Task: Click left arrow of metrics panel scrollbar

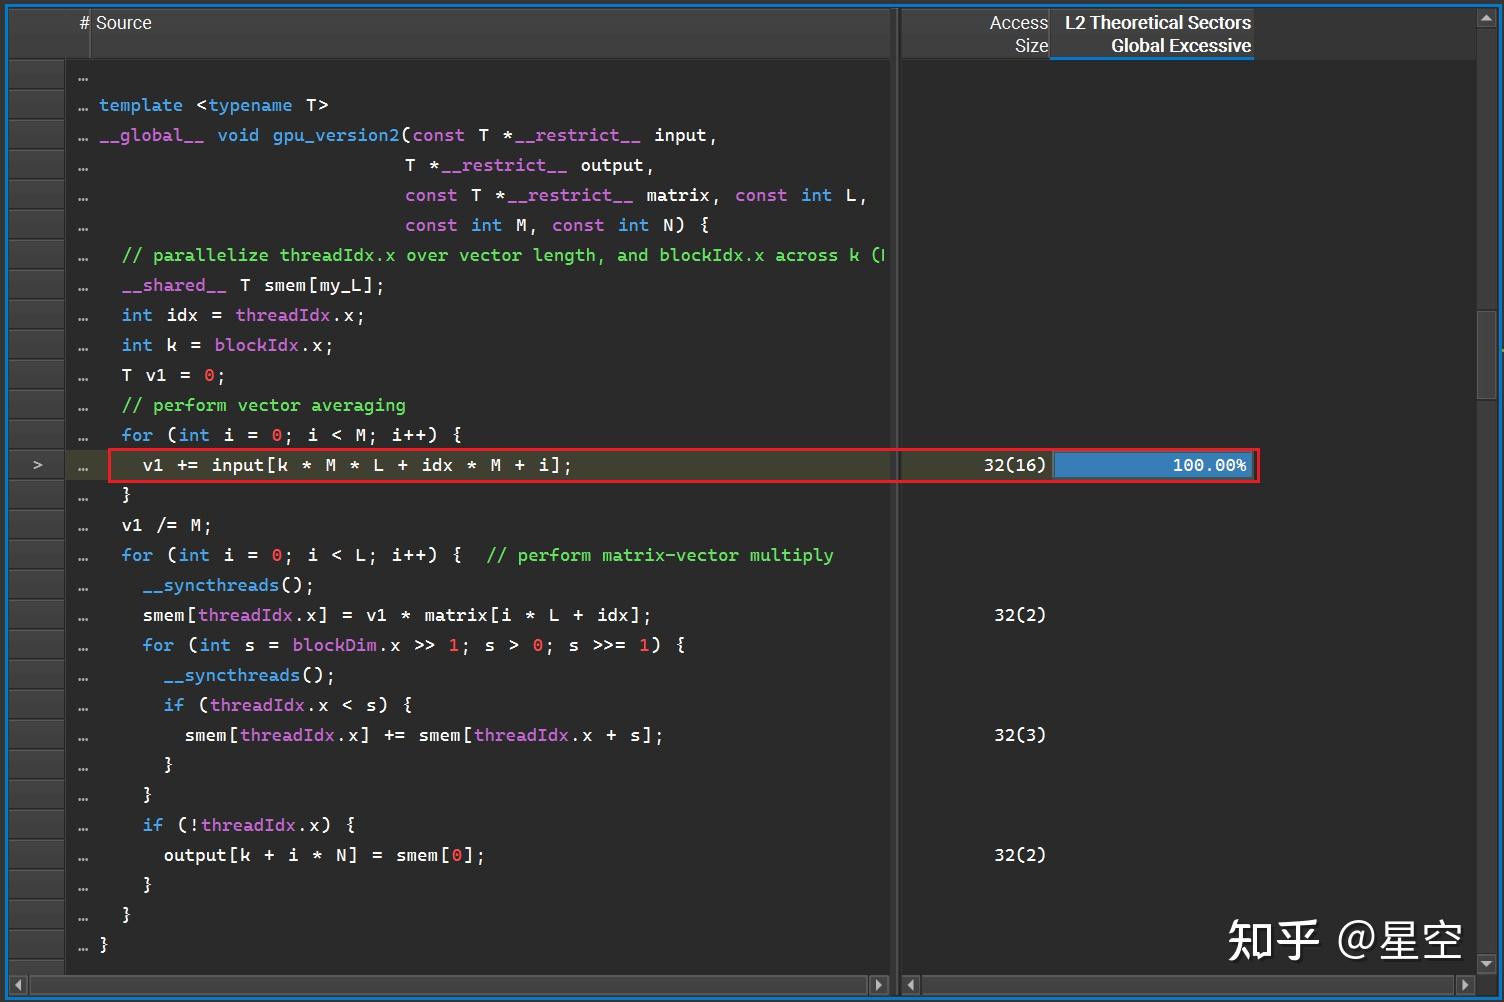Action: tap(911, 985)
